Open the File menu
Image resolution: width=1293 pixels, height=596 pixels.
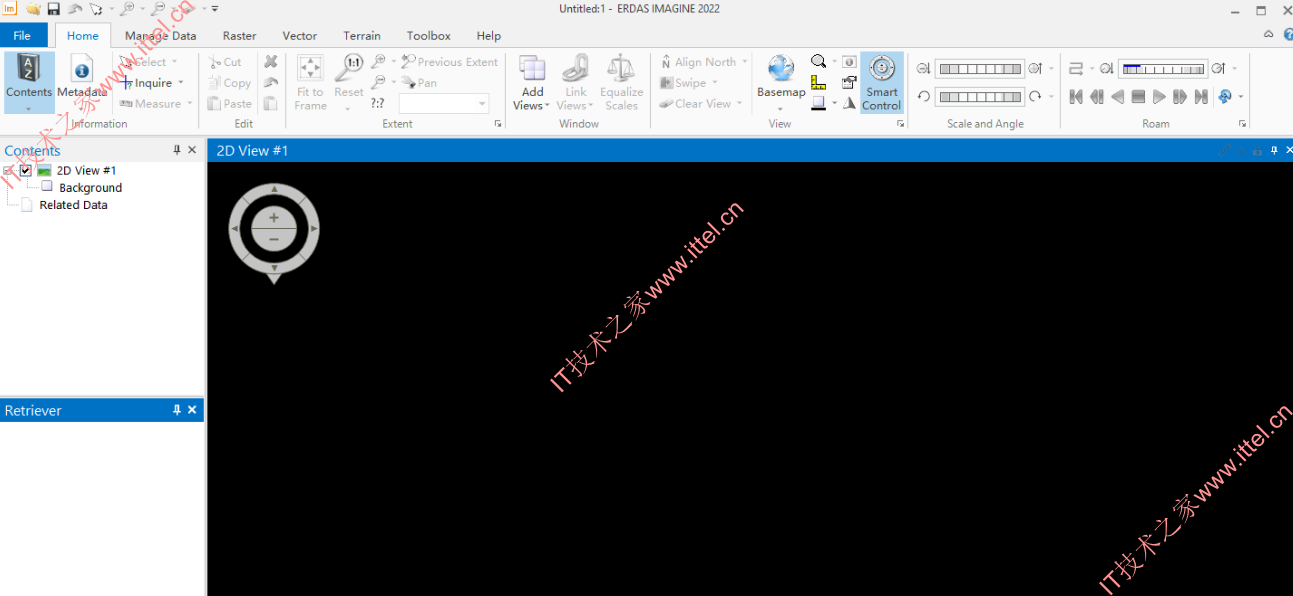tap(23, 35)
